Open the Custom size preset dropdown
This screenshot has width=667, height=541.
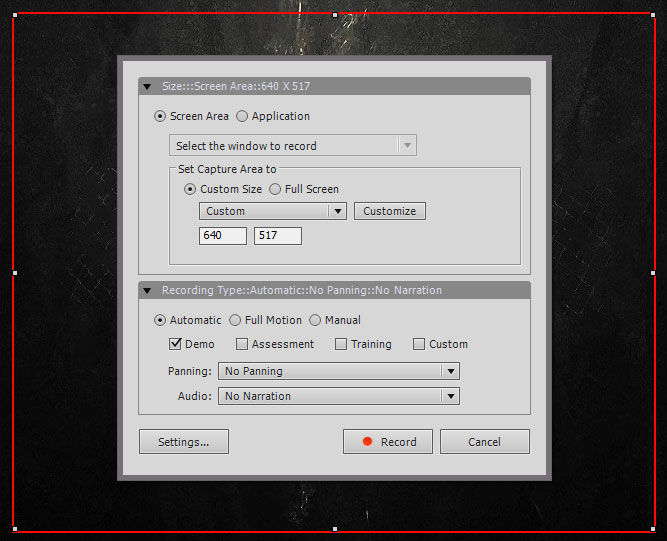point(273,211)
